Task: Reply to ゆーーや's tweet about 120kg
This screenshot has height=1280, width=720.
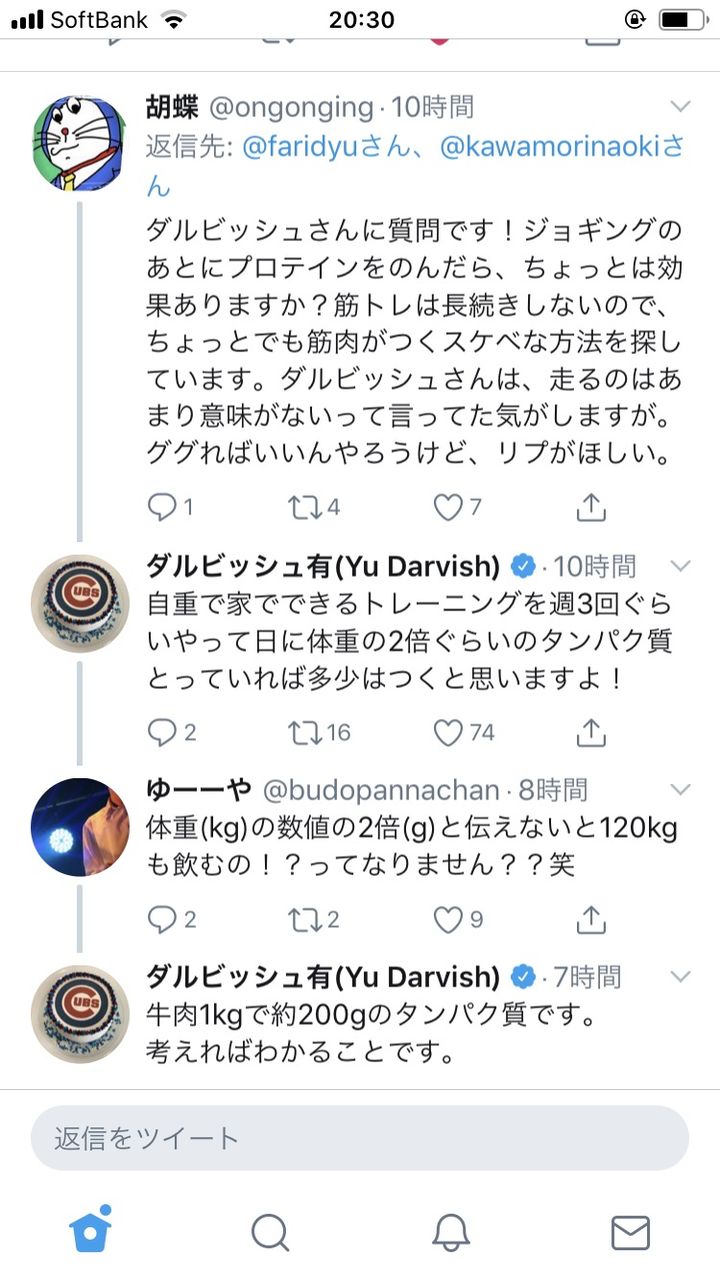Action: 162,918
